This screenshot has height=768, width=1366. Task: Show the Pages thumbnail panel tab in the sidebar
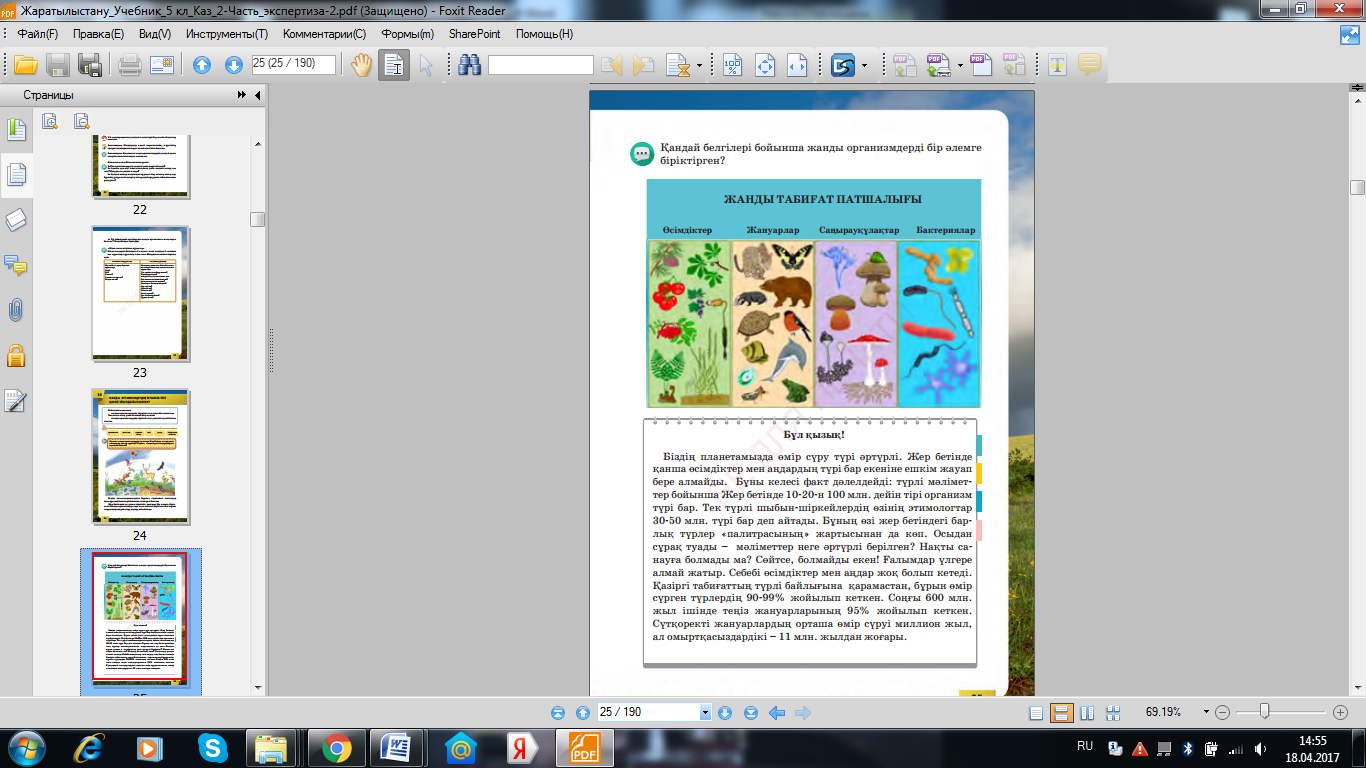(x=16, y=175)
